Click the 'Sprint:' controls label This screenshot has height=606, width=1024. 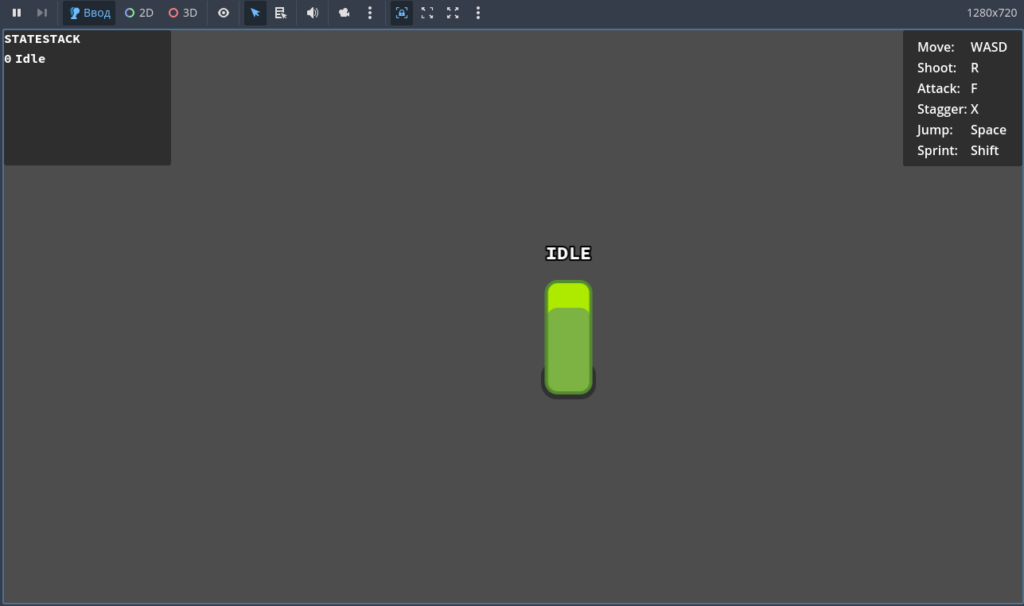tap(937, 150)
